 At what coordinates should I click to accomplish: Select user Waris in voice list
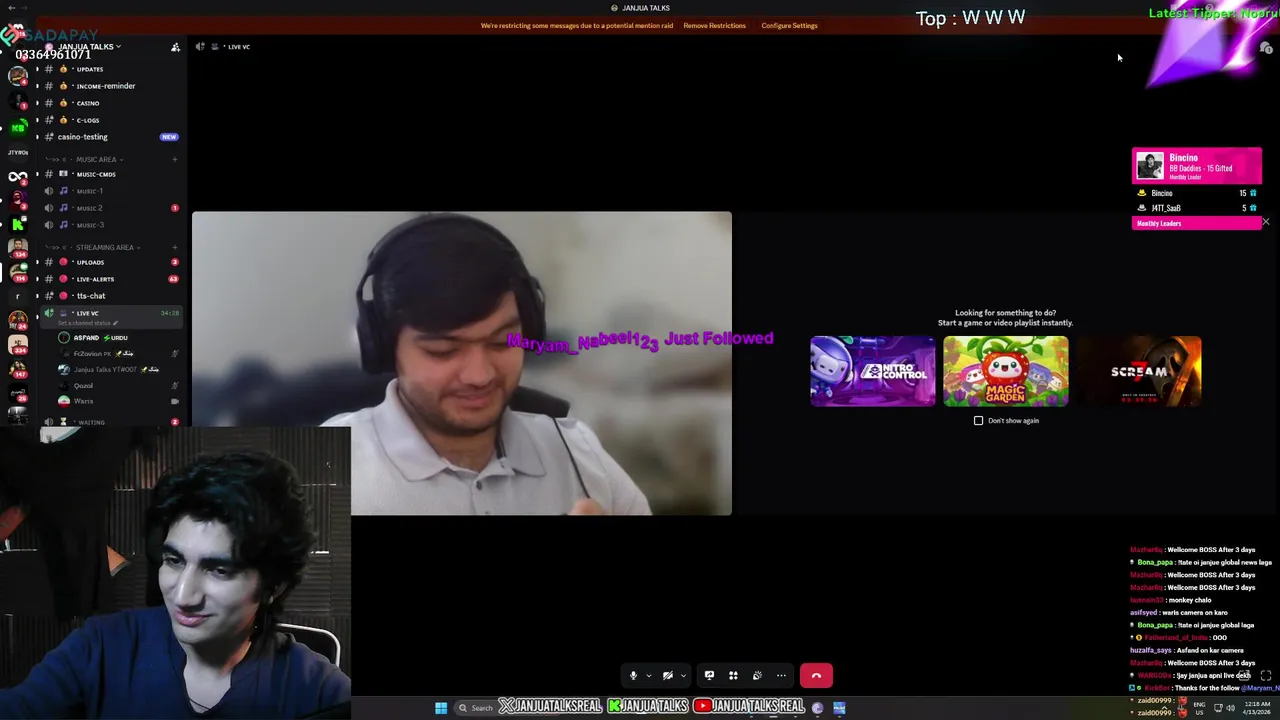[118, 401]
